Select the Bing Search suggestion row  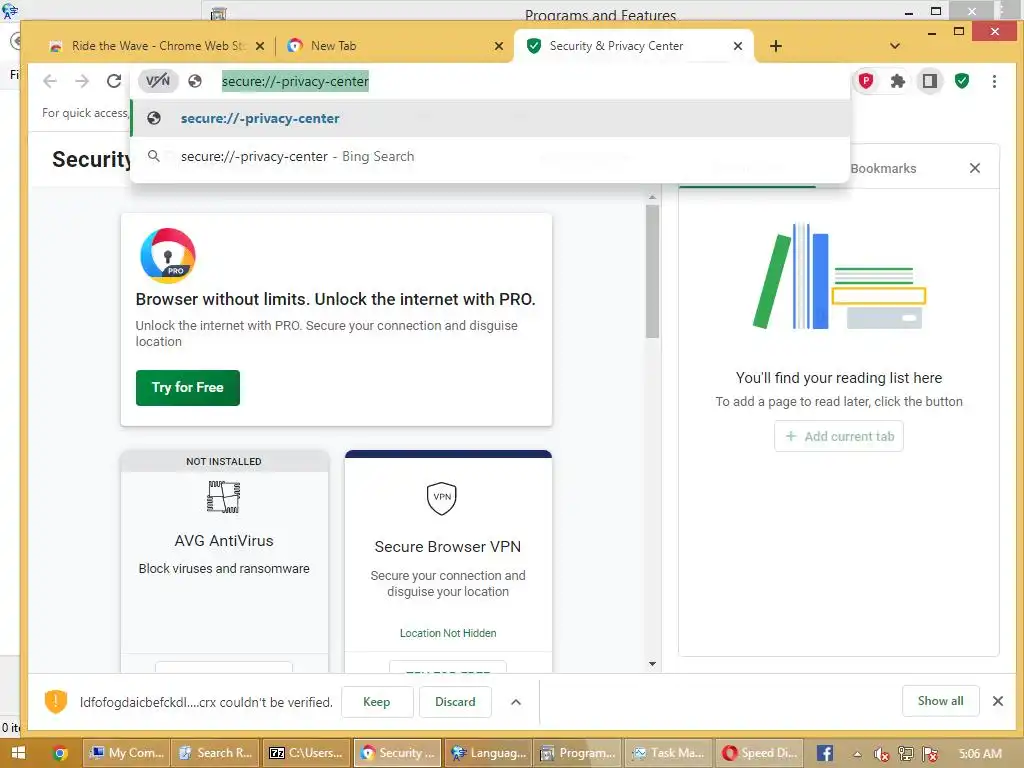coord(490,156)
